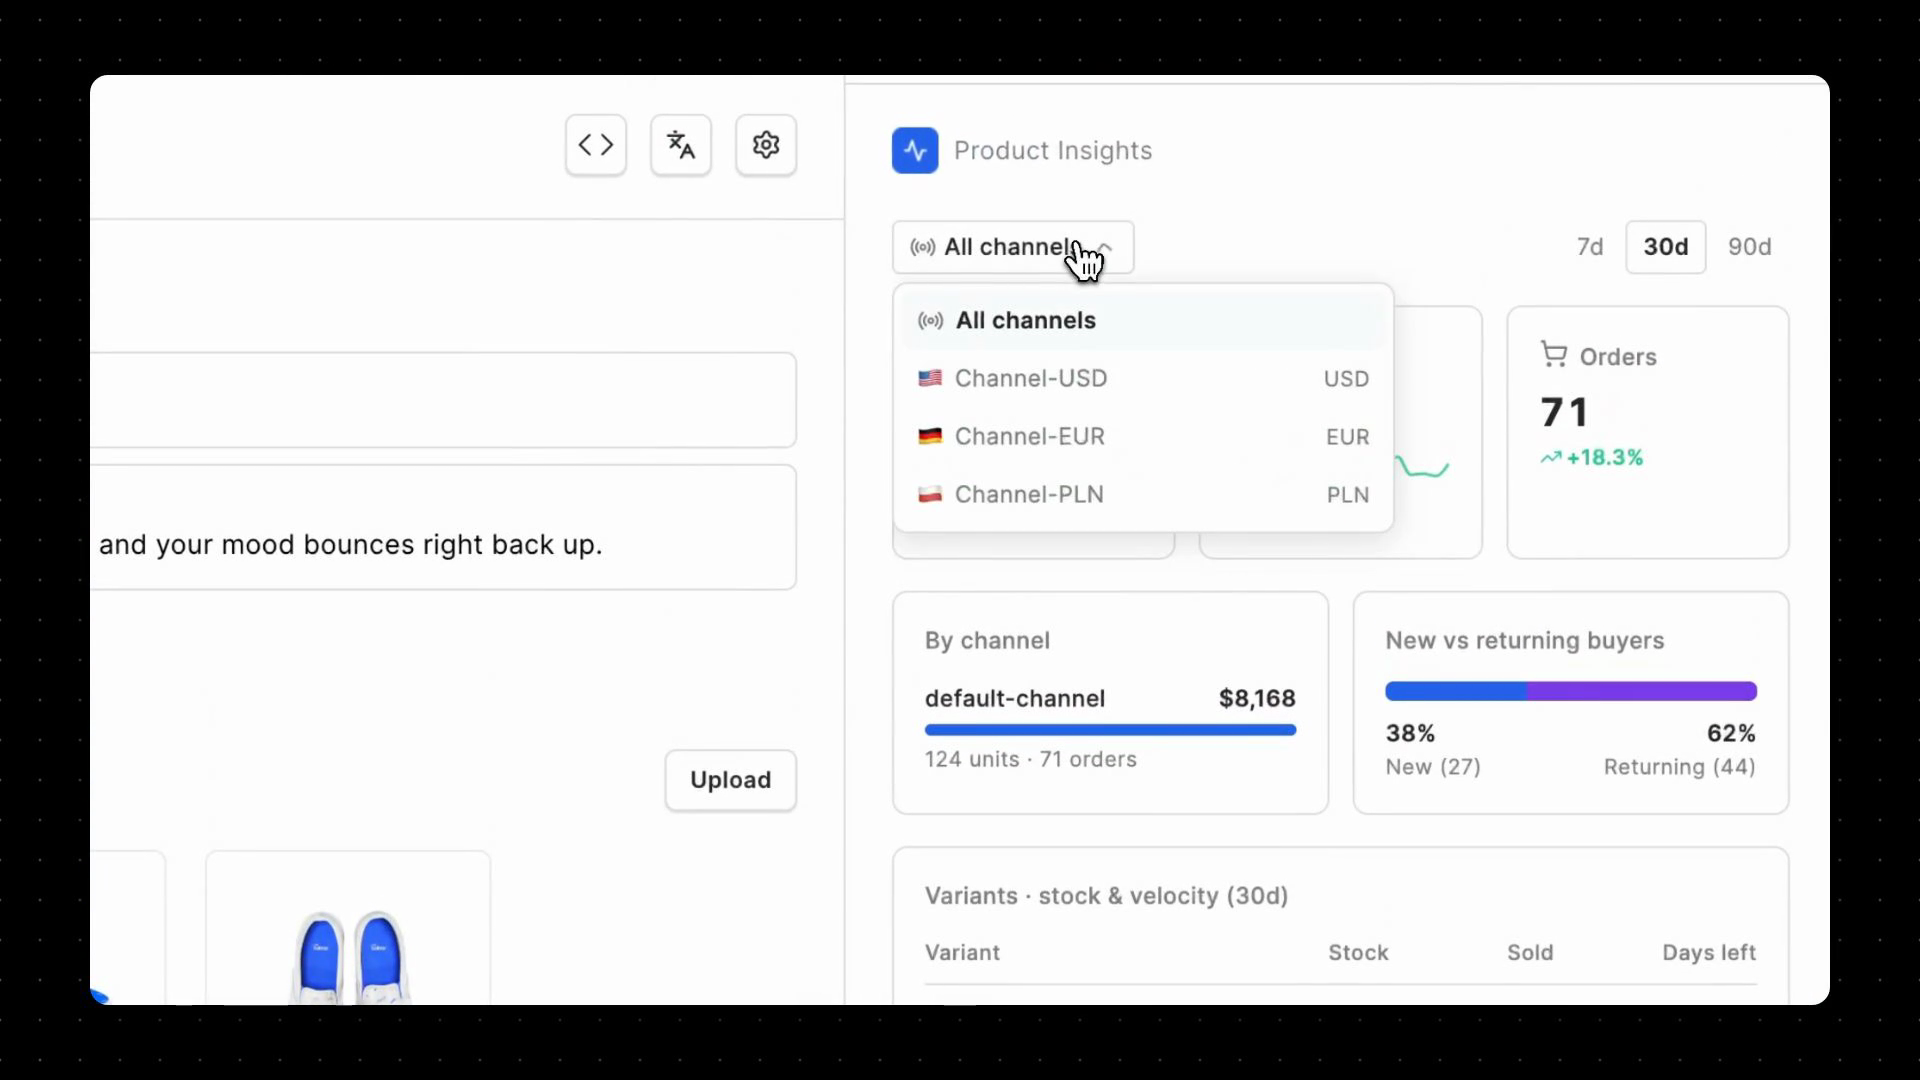Select All channels option in list

(1143, 321)
